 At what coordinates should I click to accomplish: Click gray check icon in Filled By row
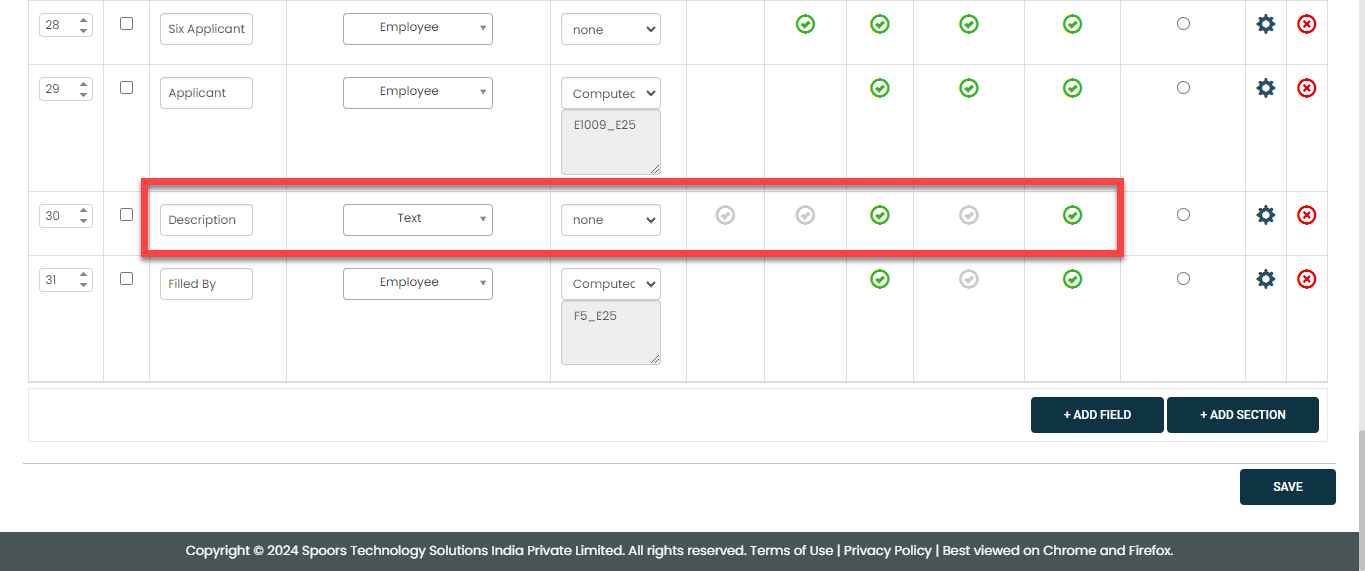click(x=968, y=279)
